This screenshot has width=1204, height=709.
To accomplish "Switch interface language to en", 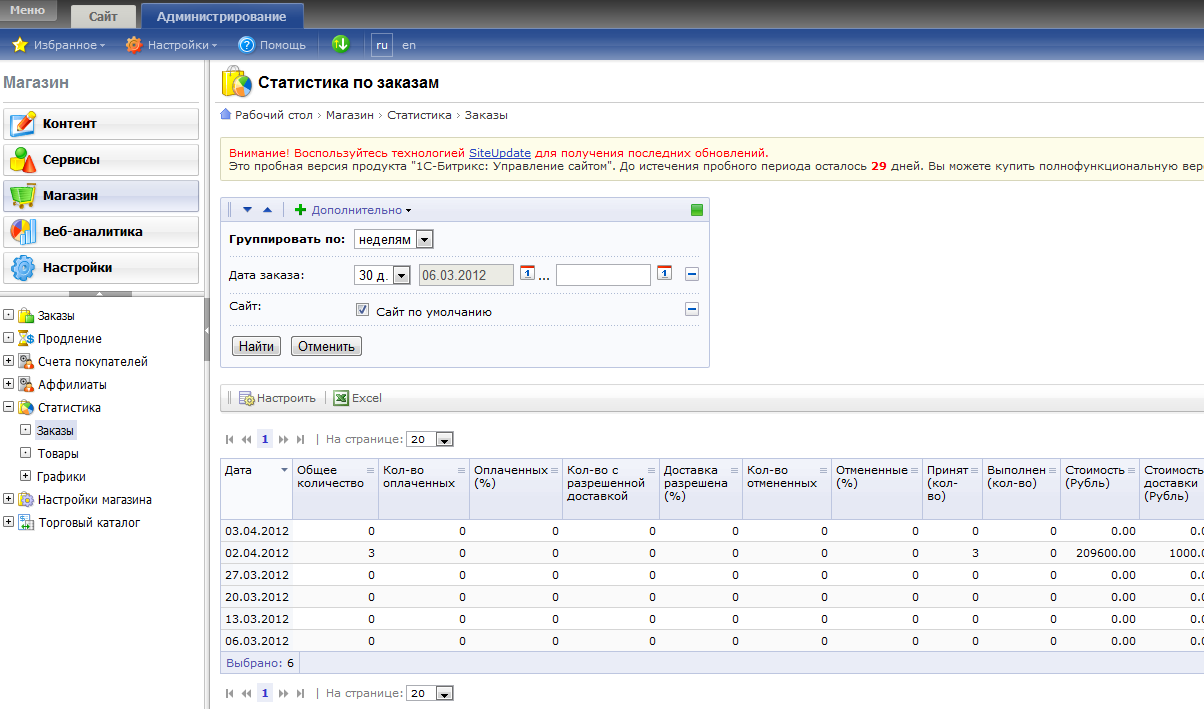I will pos(409,45).
